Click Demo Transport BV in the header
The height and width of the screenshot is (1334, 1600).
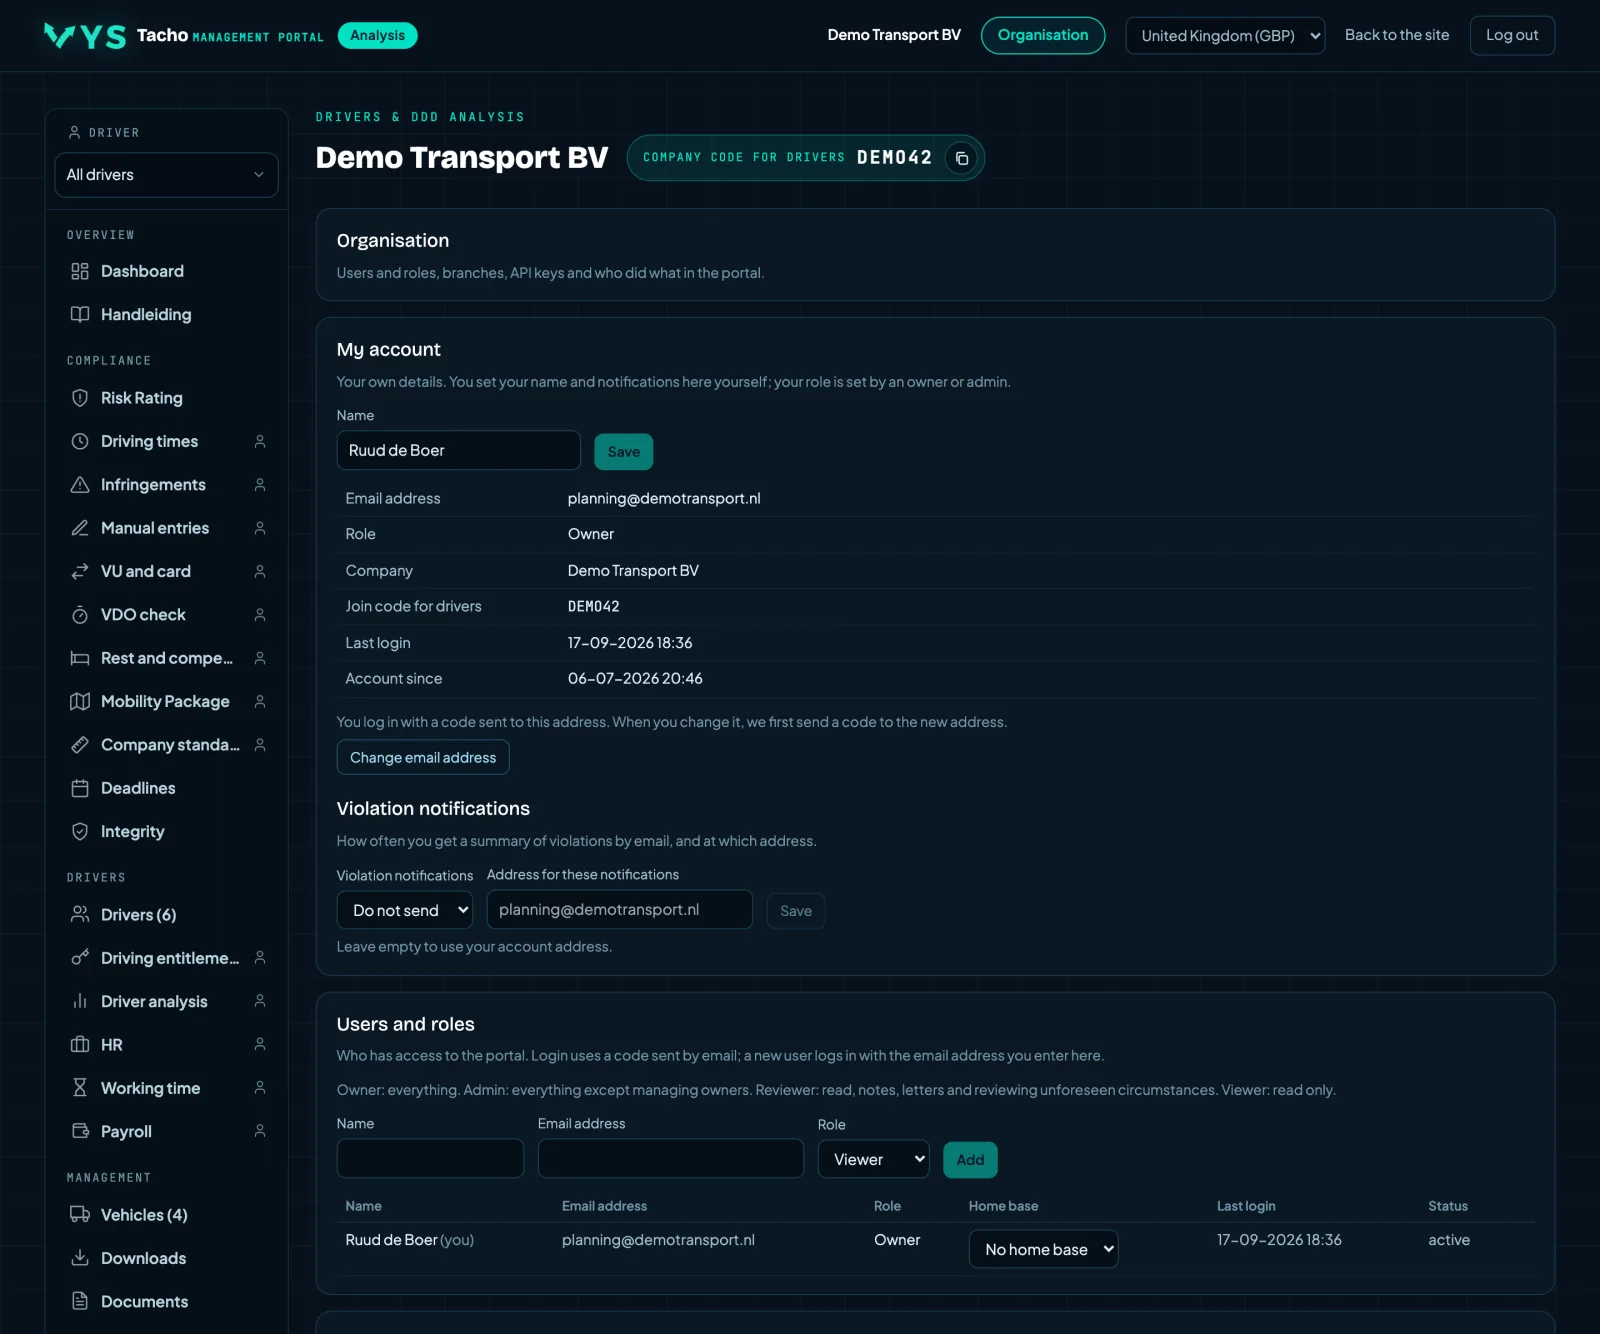(x=894, y=35)
